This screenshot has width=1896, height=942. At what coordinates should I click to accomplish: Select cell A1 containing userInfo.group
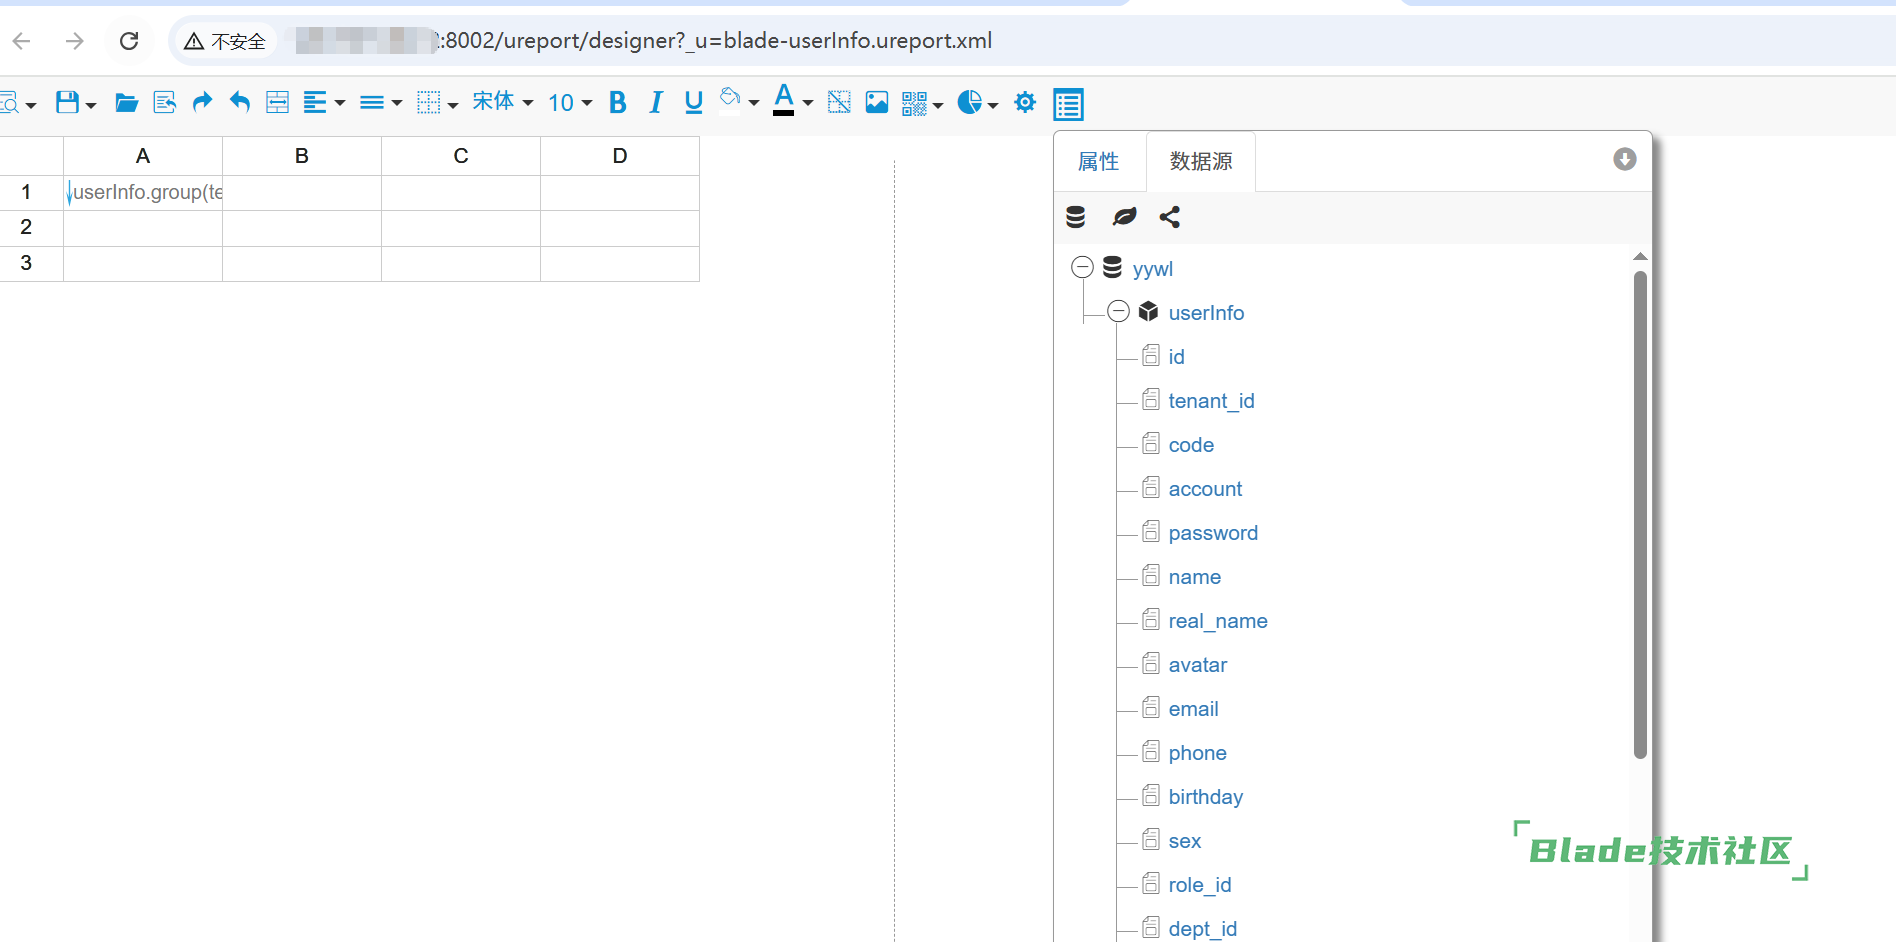(x=143, y=192)
